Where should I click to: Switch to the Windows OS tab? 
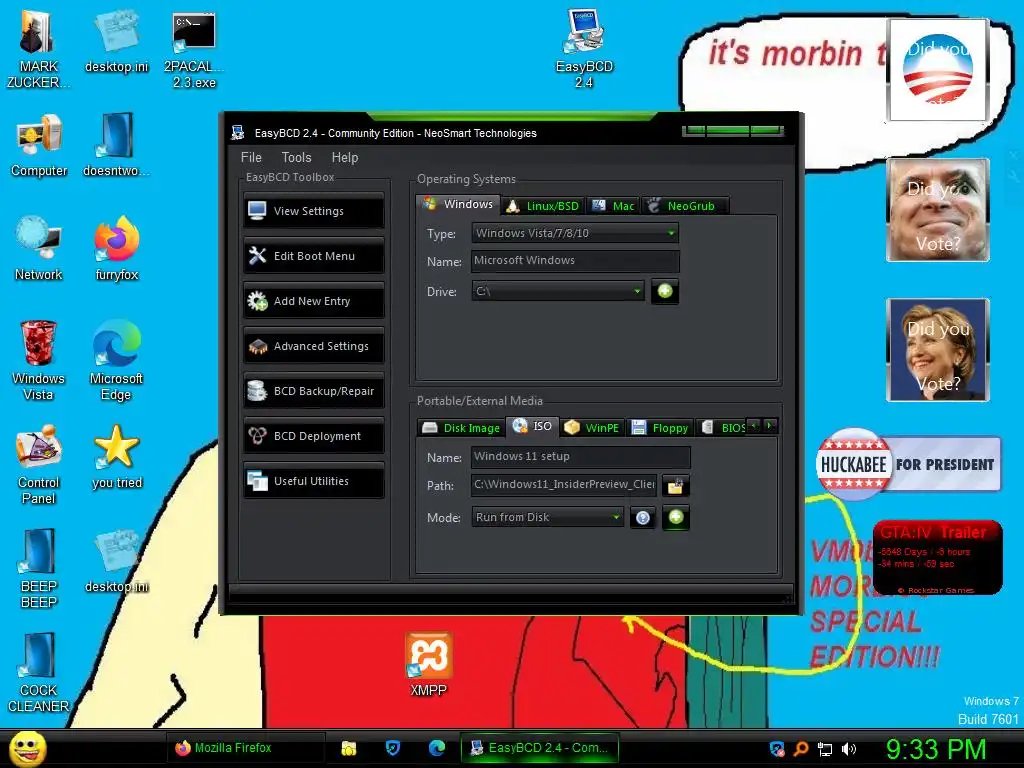458,204
